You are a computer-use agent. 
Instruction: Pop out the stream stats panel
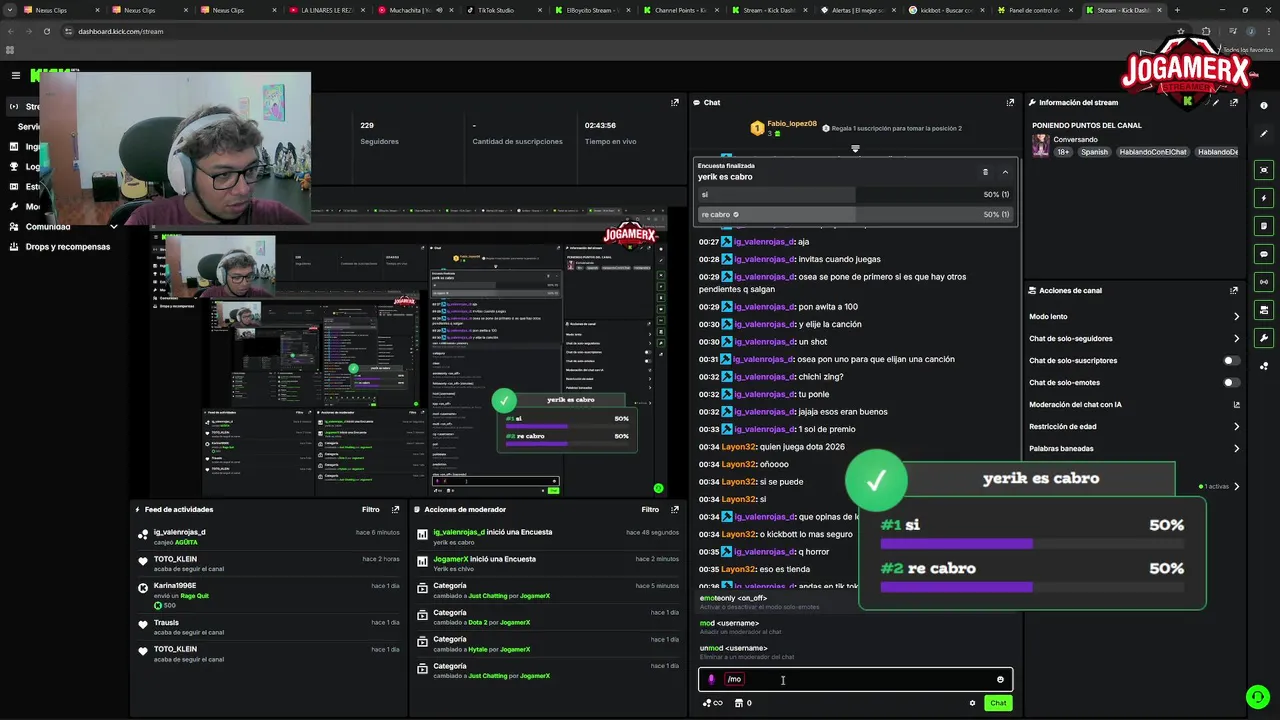click(675, 102)
